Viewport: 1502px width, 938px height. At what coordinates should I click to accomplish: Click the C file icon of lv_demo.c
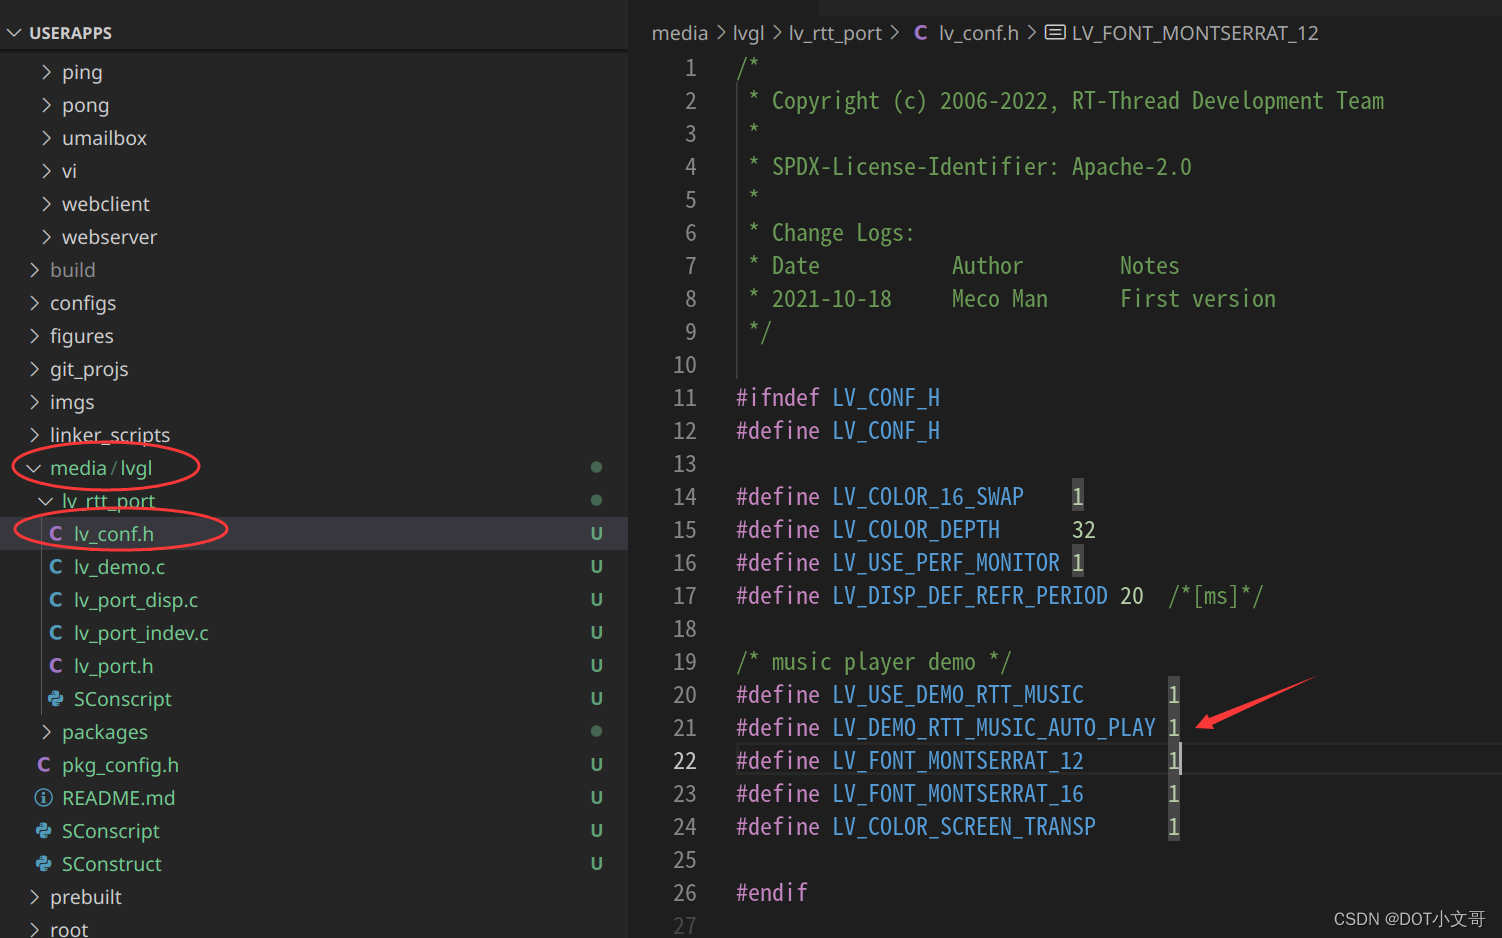(x=56, y=567)
